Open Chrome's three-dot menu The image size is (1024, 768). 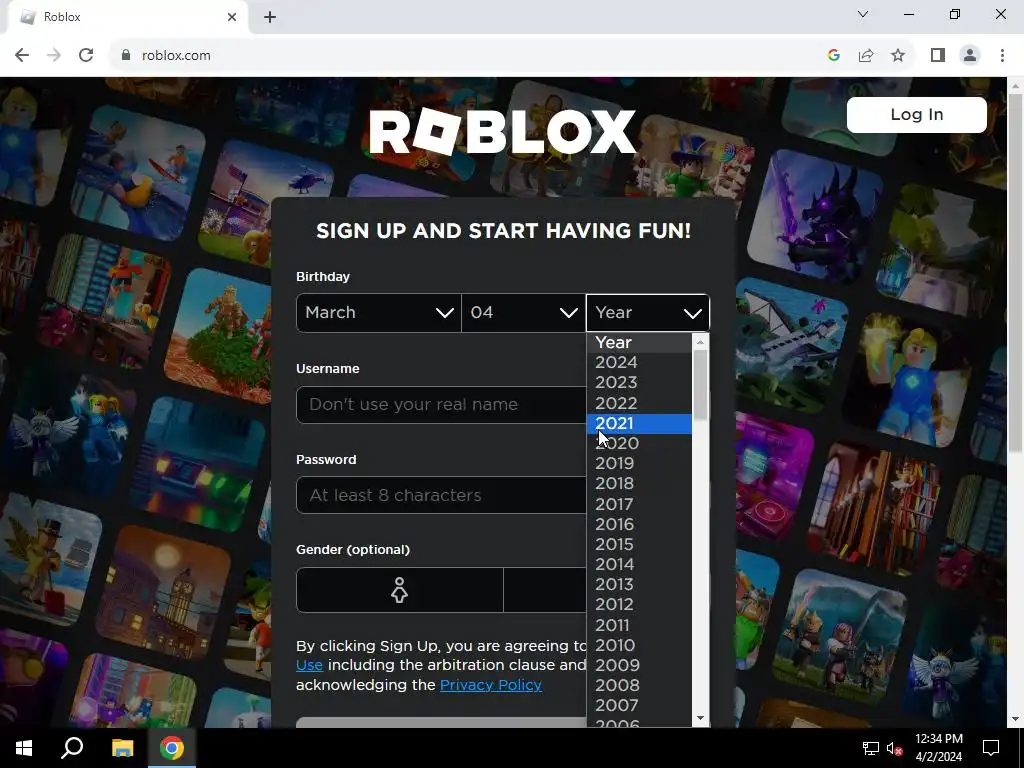pos(1002,55)
